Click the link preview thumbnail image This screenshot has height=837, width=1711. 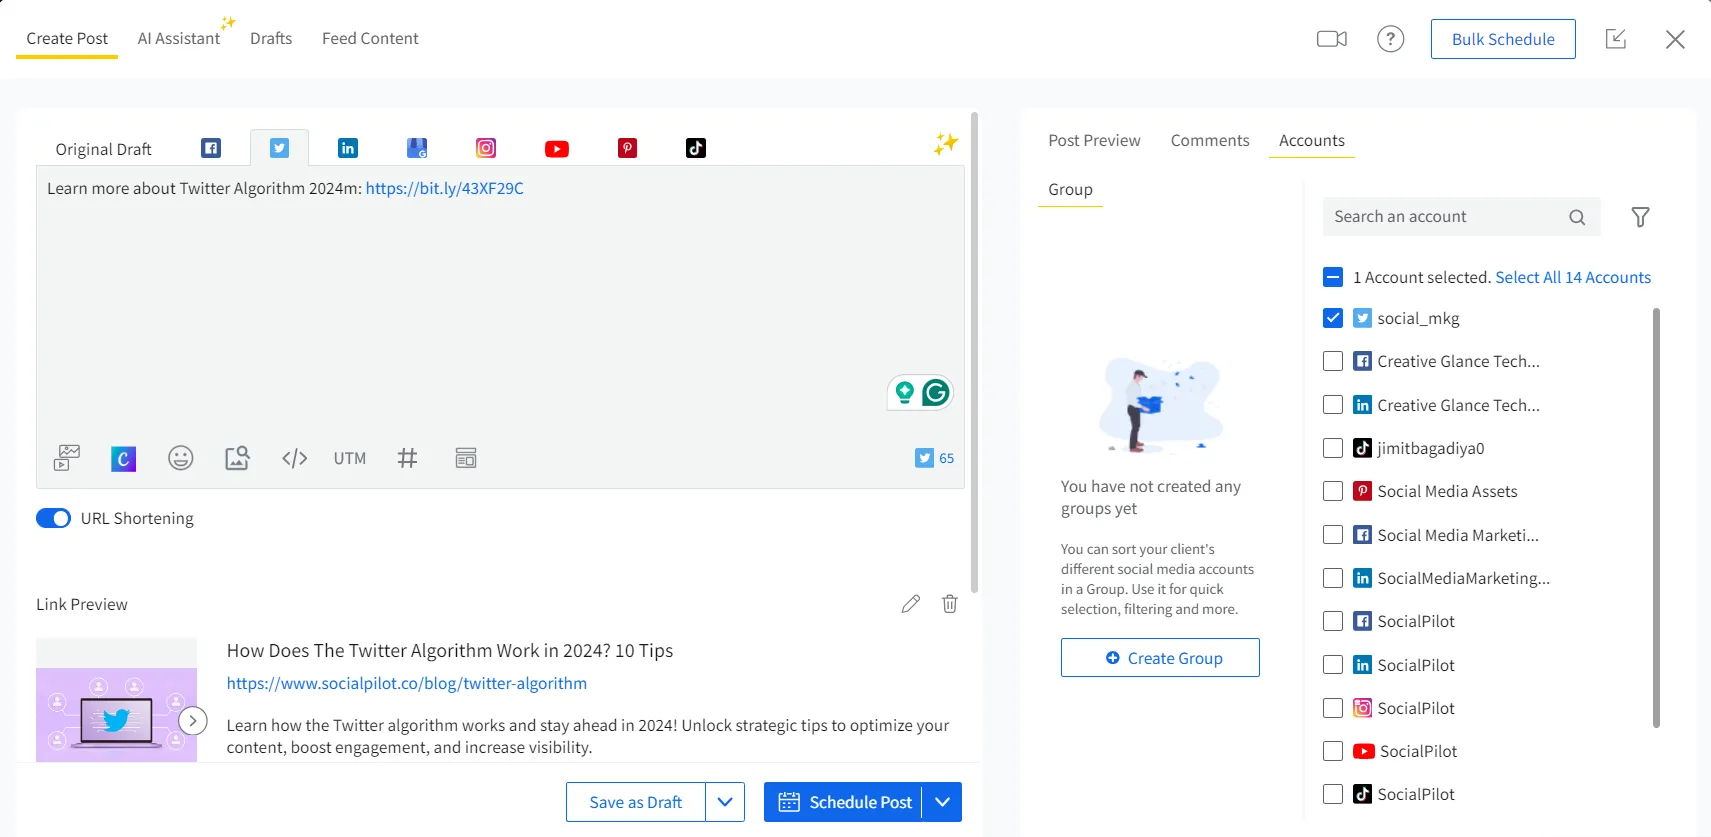pos(116,700)
